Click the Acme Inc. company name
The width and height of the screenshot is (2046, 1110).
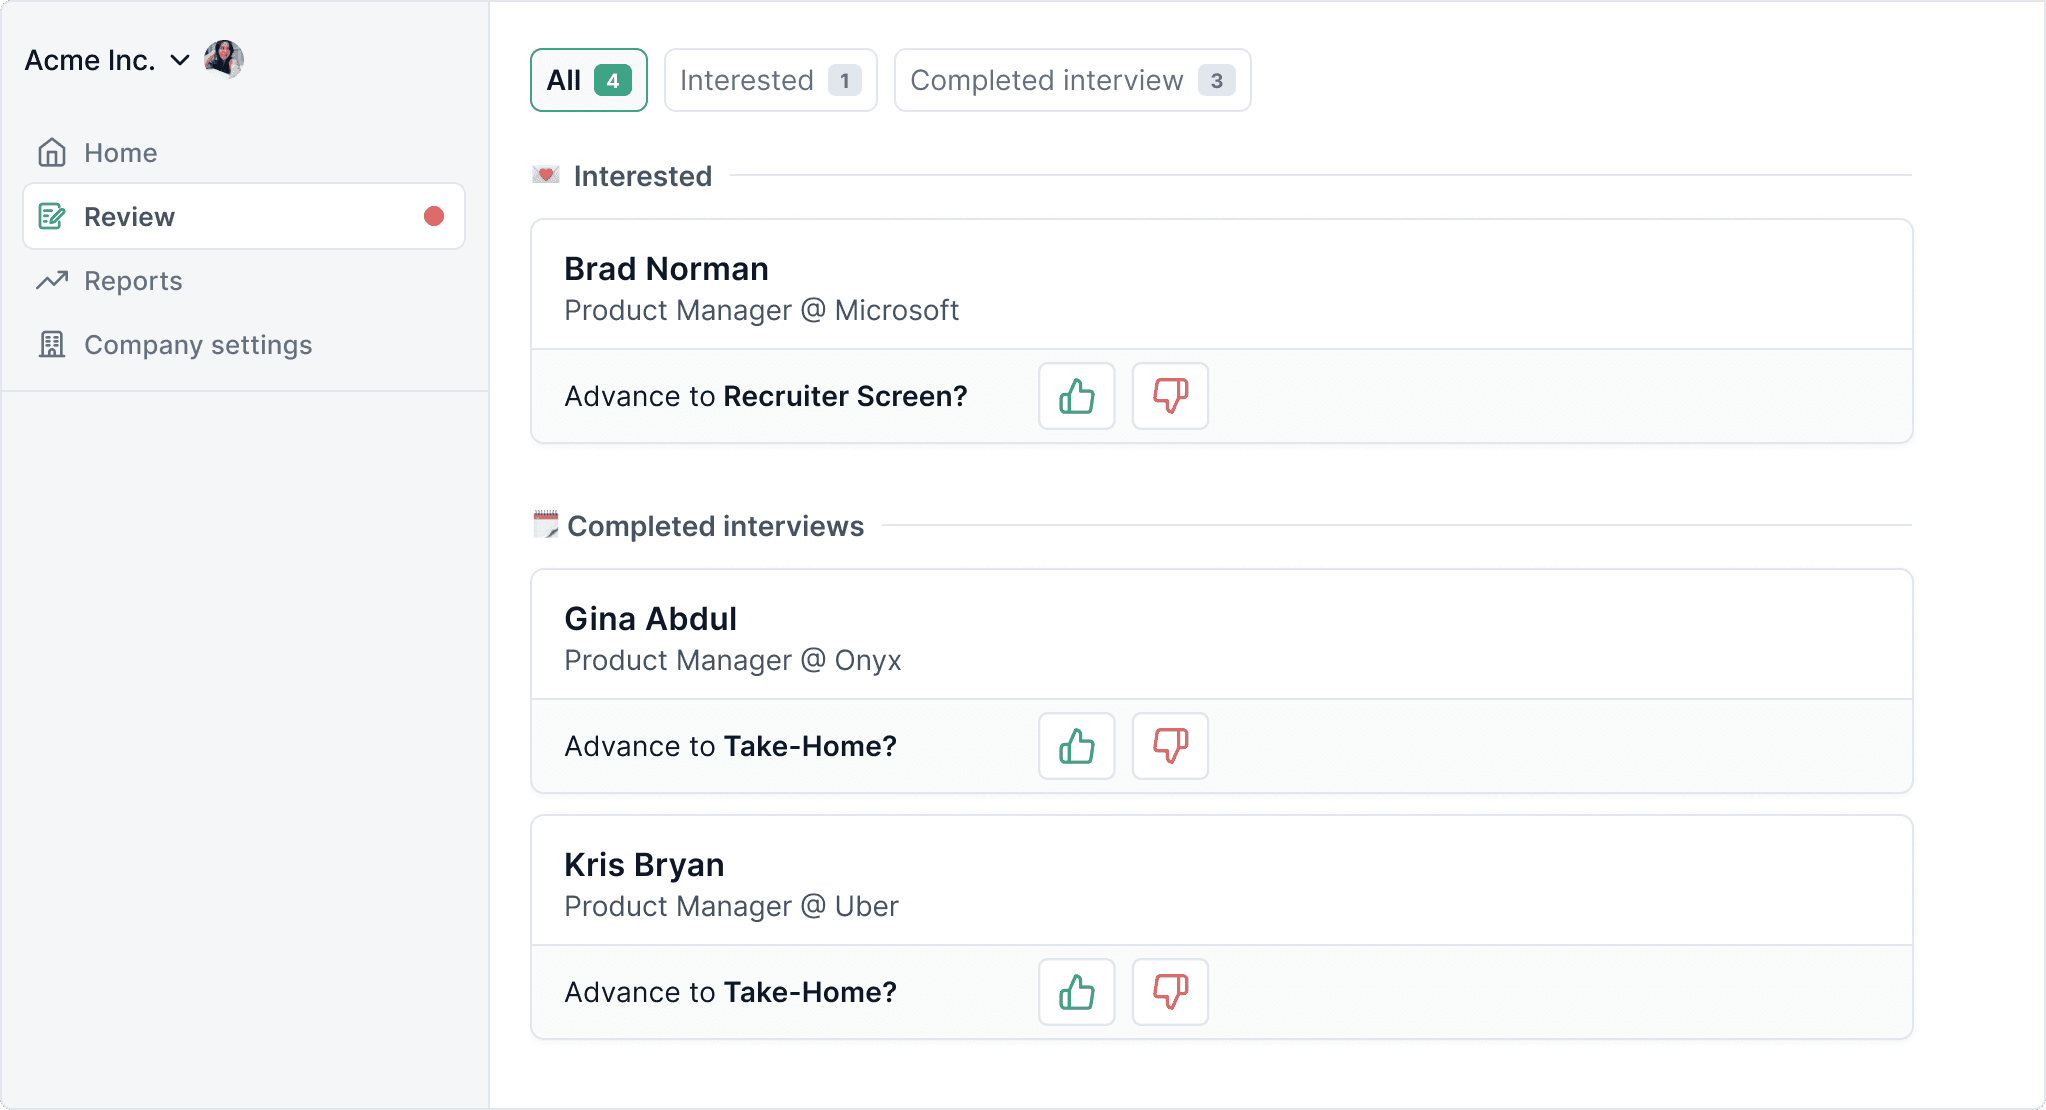coord(90,60)
